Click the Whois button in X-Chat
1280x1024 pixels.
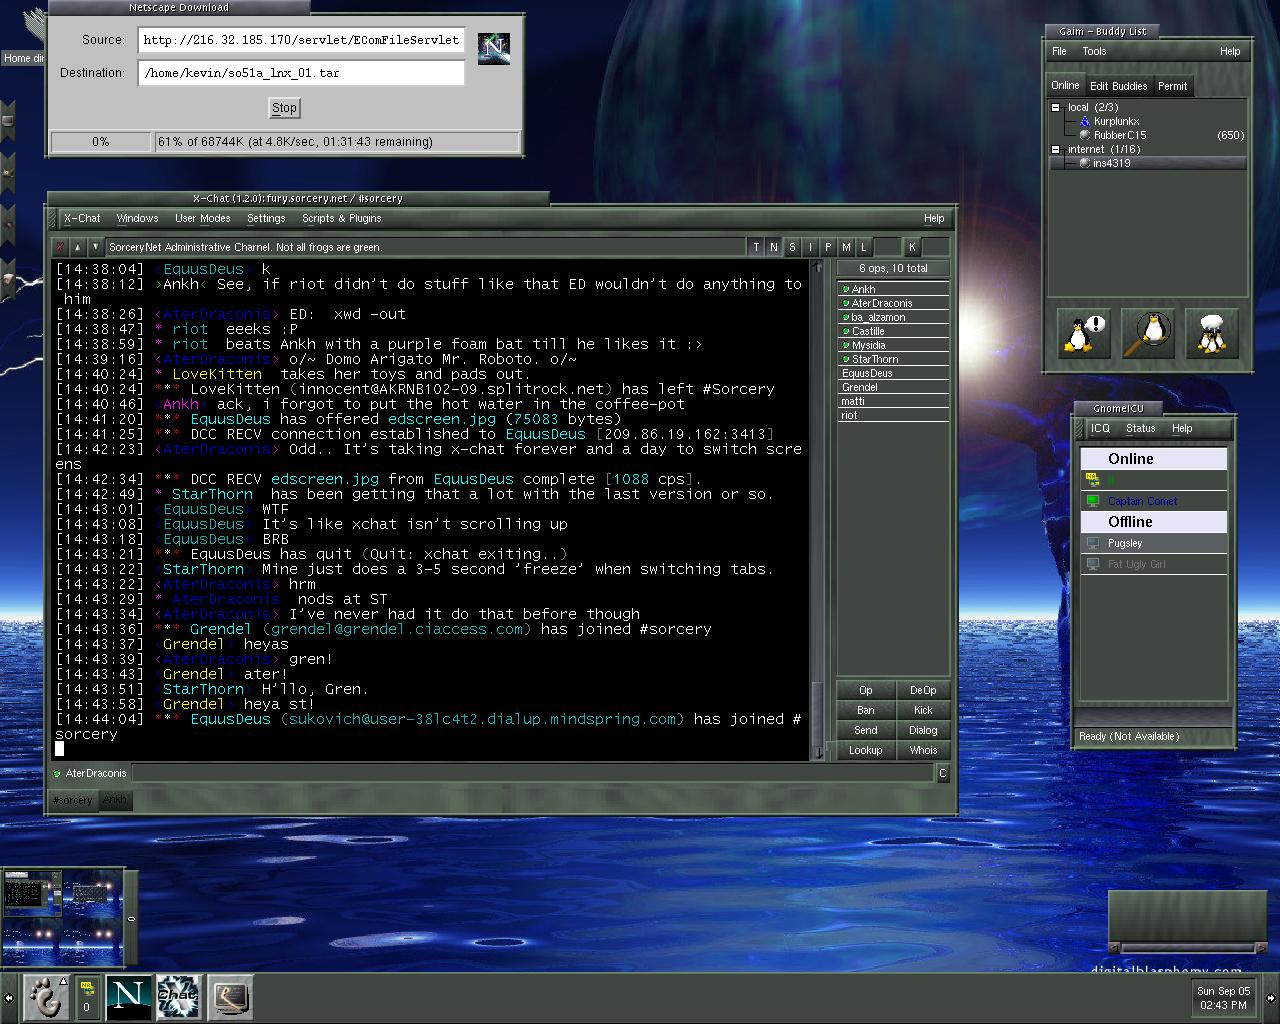point(923,750)
